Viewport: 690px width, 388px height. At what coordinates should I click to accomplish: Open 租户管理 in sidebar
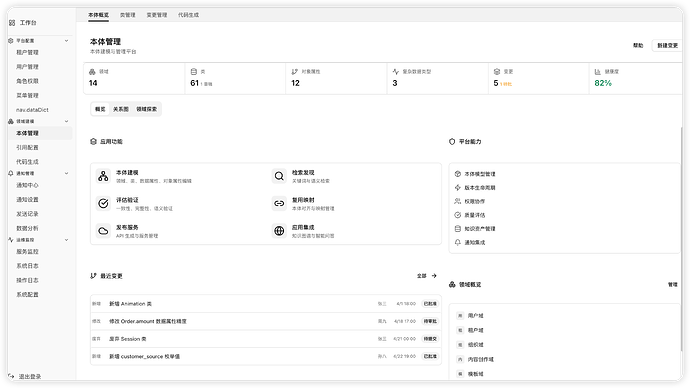tap(27, 52)
